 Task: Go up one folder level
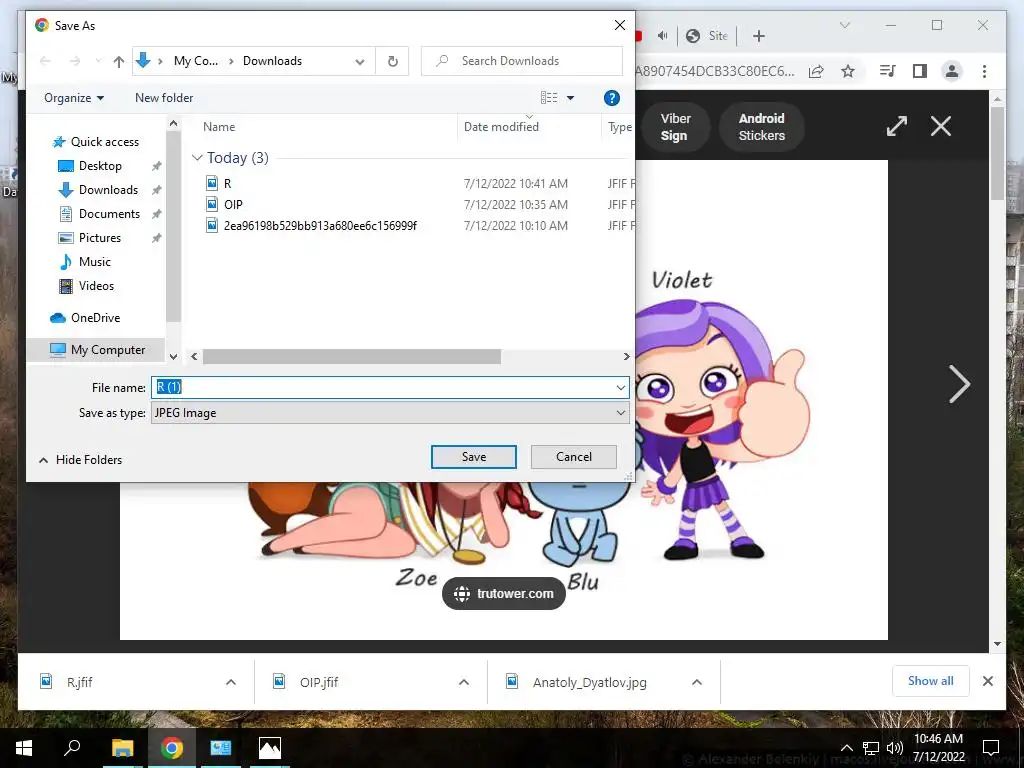[118, 61]
